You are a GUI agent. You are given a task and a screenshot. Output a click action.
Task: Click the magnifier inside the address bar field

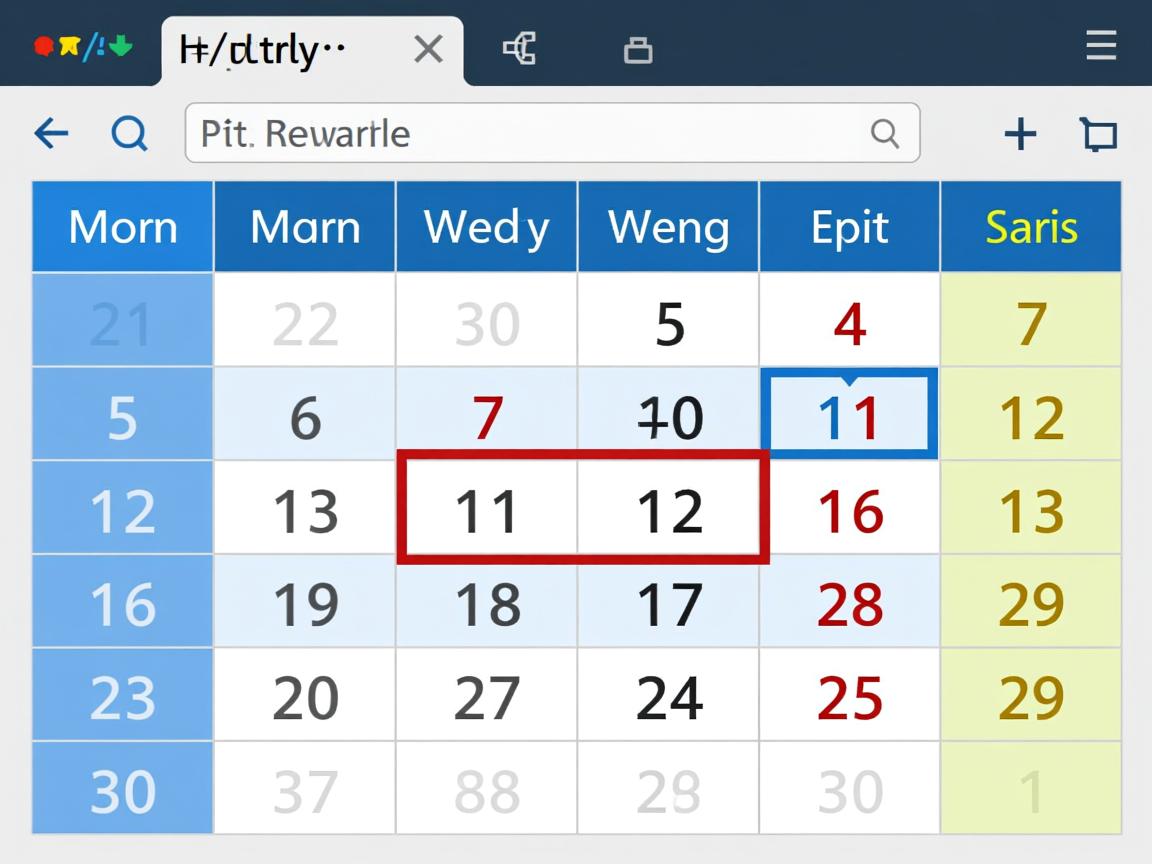coord(886,133)
